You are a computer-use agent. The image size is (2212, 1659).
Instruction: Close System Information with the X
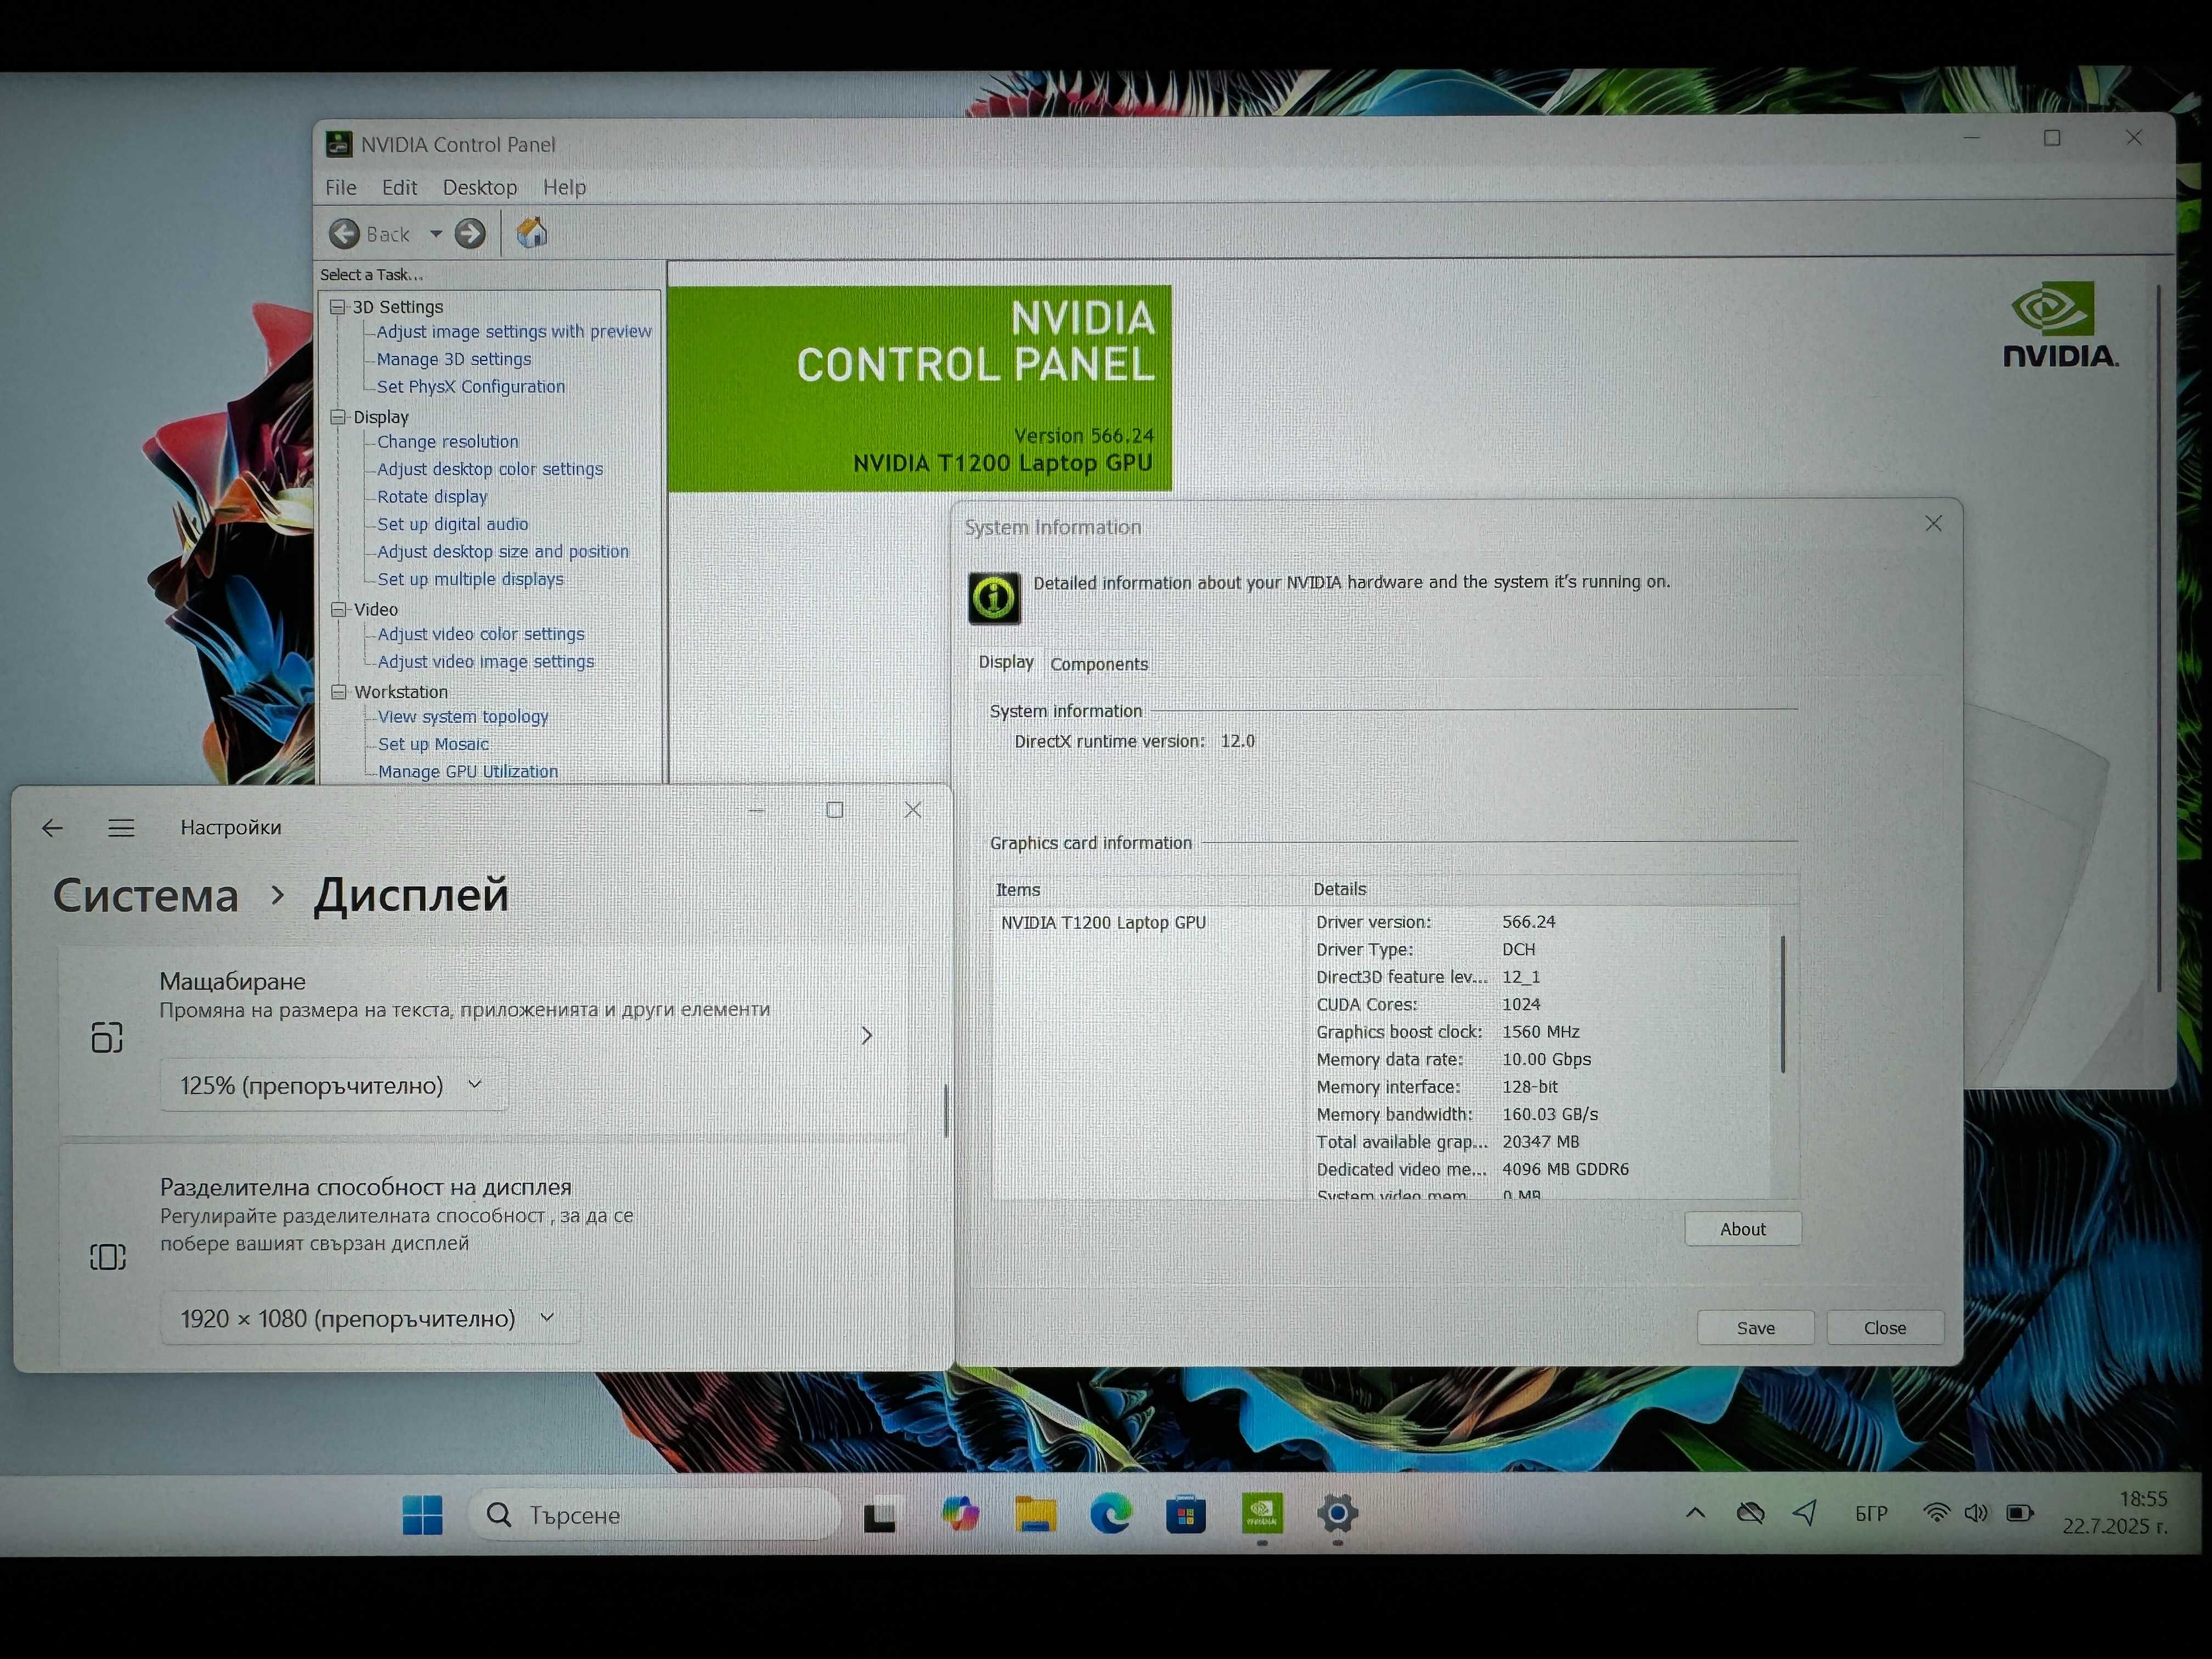pos(1933,523)
